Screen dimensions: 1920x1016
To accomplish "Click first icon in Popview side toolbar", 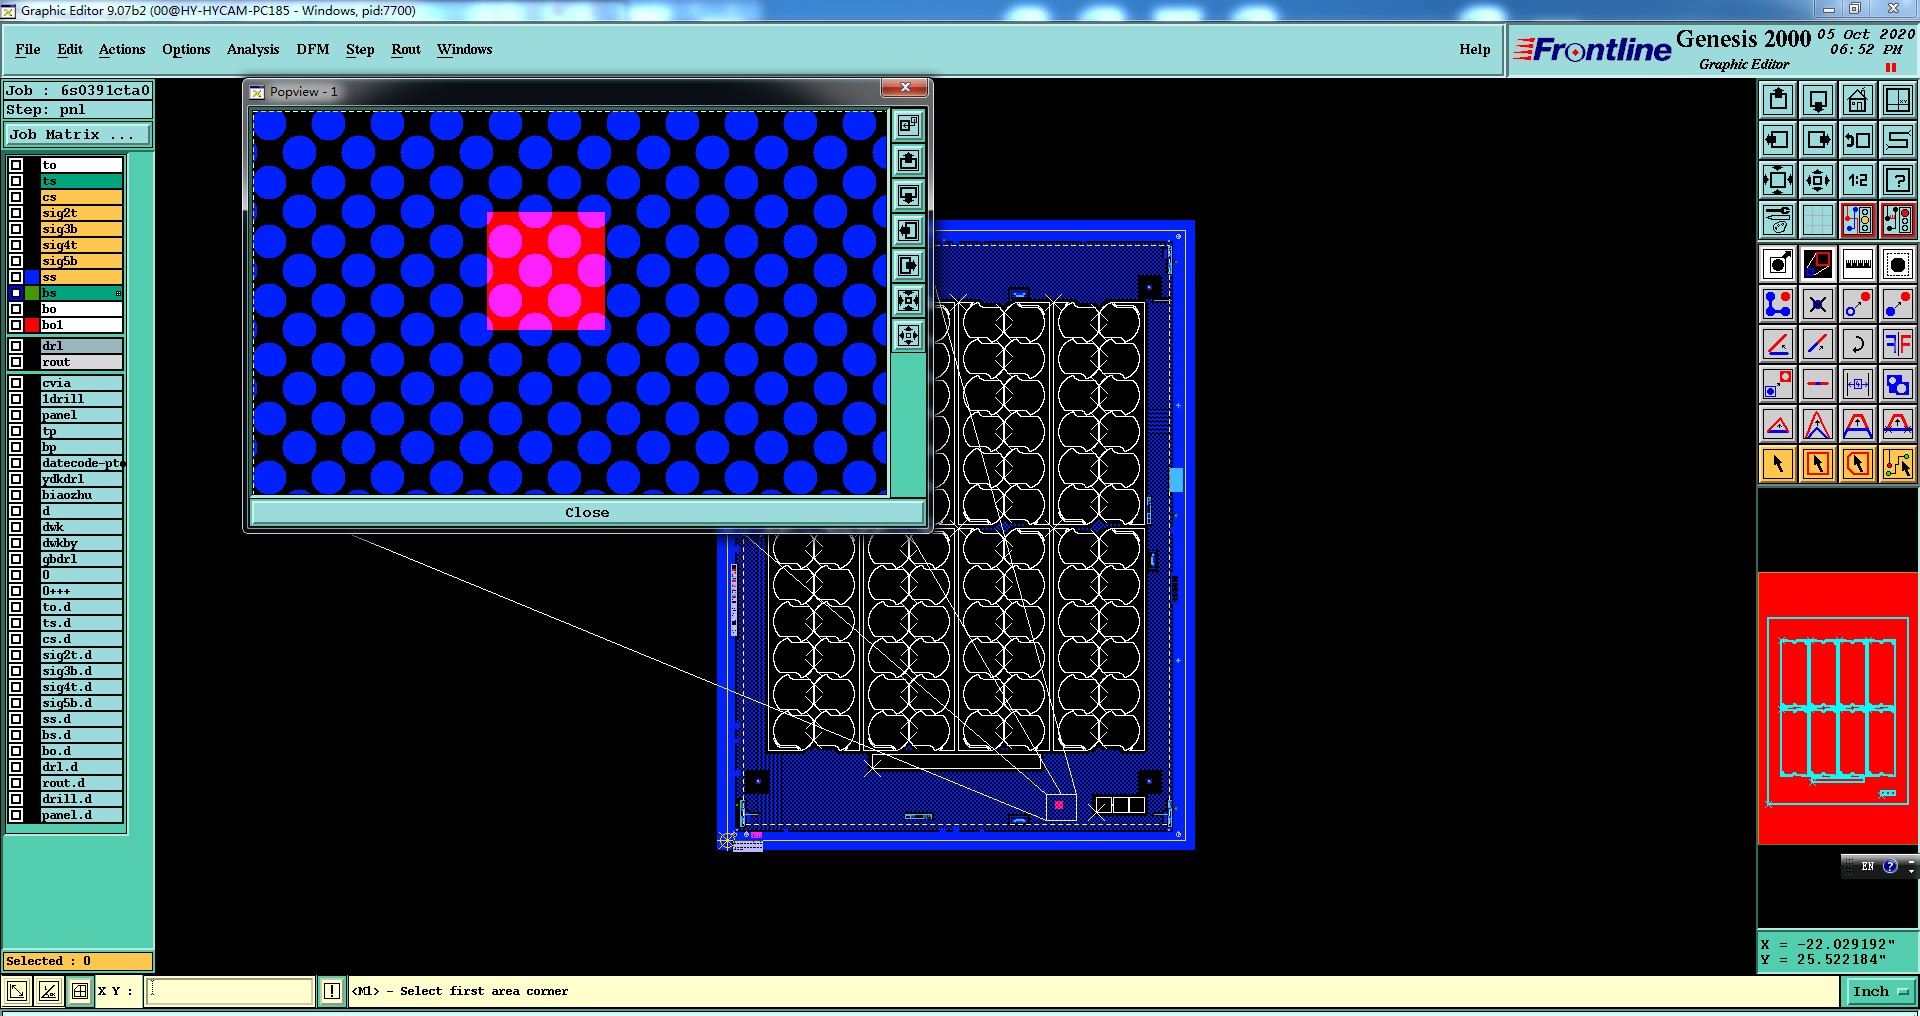I will pyautogui.click(x=908, y=125).
